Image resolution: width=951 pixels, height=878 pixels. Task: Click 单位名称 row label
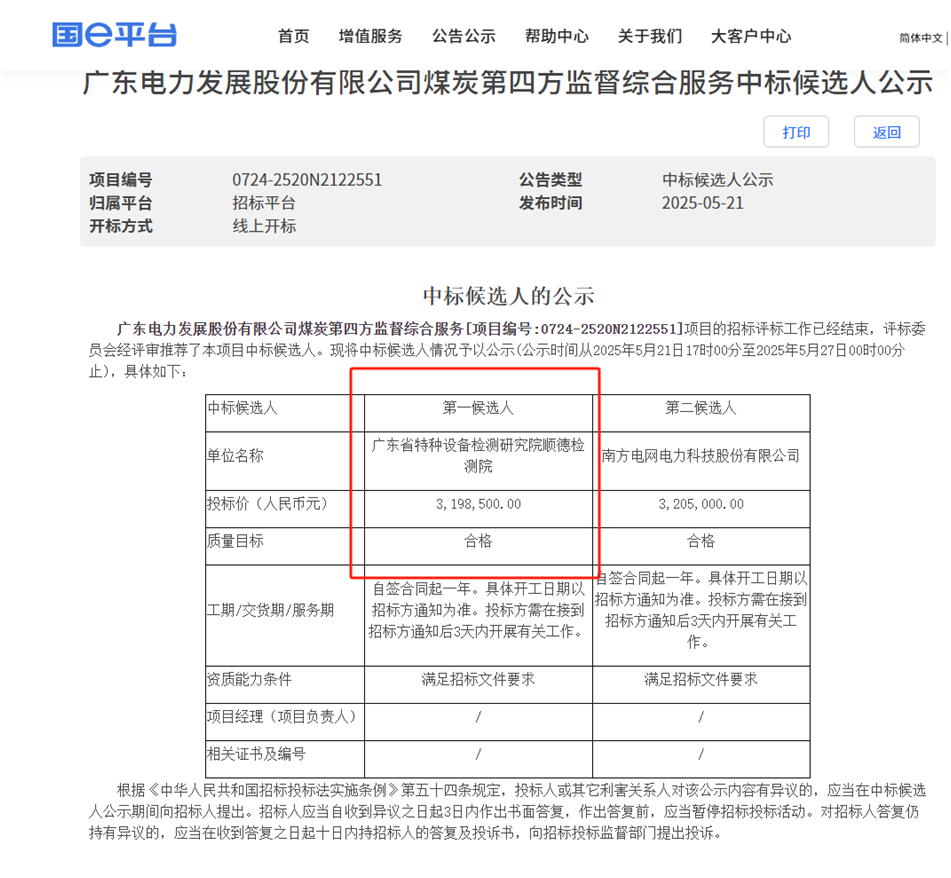click(x=235, y=456)
